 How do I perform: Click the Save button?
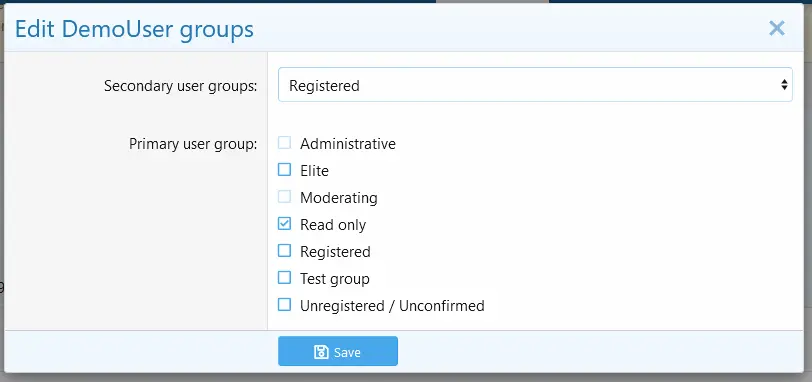pyautogui.click(x=338, y=351)
